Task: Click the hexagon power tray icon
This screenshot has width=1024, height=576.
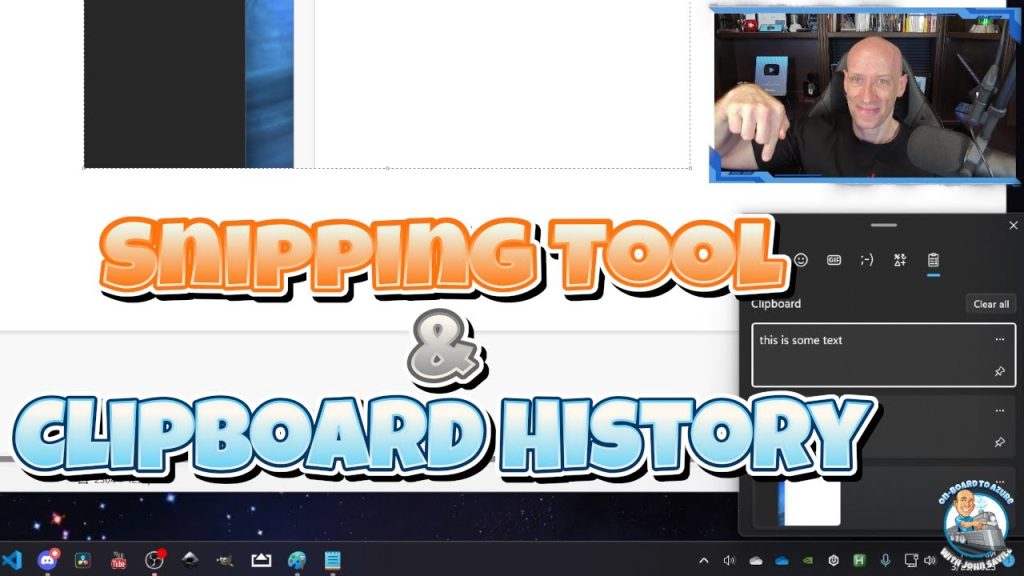Action: [833, 560]
